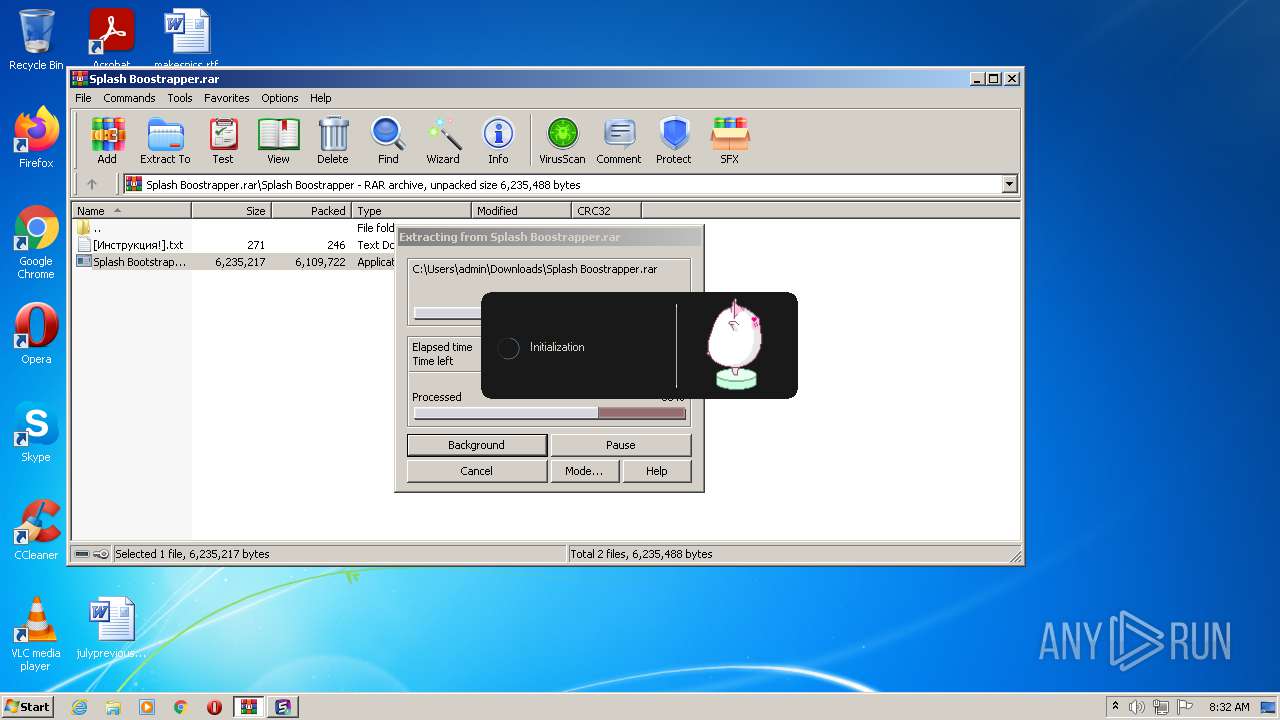This screenshot has width=1280, height=720.
Task: Open the Tools menu
Action: pos(180,98)
